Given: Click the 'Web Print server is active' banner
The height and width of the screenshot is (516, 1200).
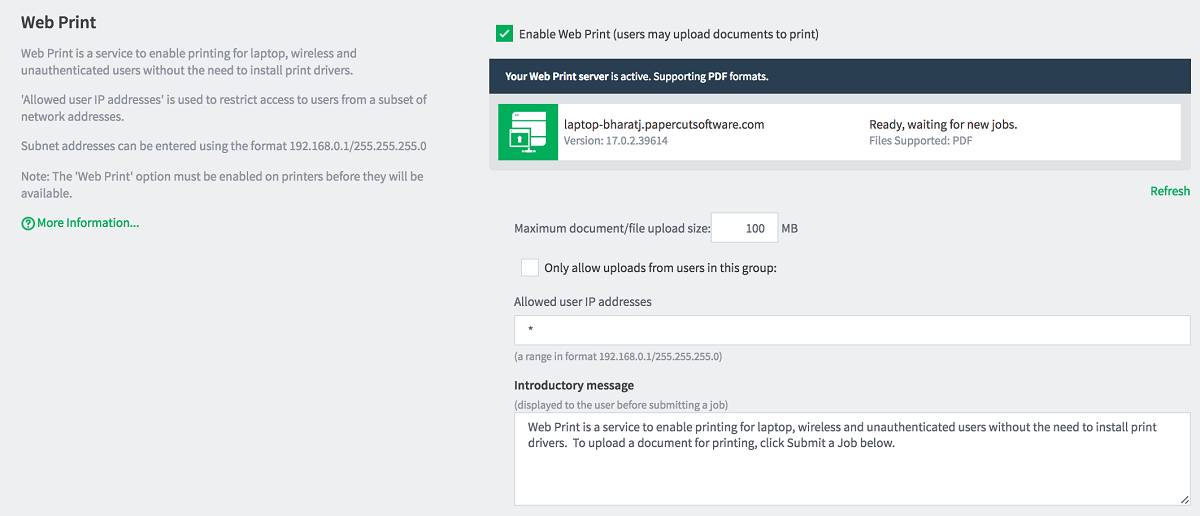Looking at the screenshot, I should (x=839, y=76).
